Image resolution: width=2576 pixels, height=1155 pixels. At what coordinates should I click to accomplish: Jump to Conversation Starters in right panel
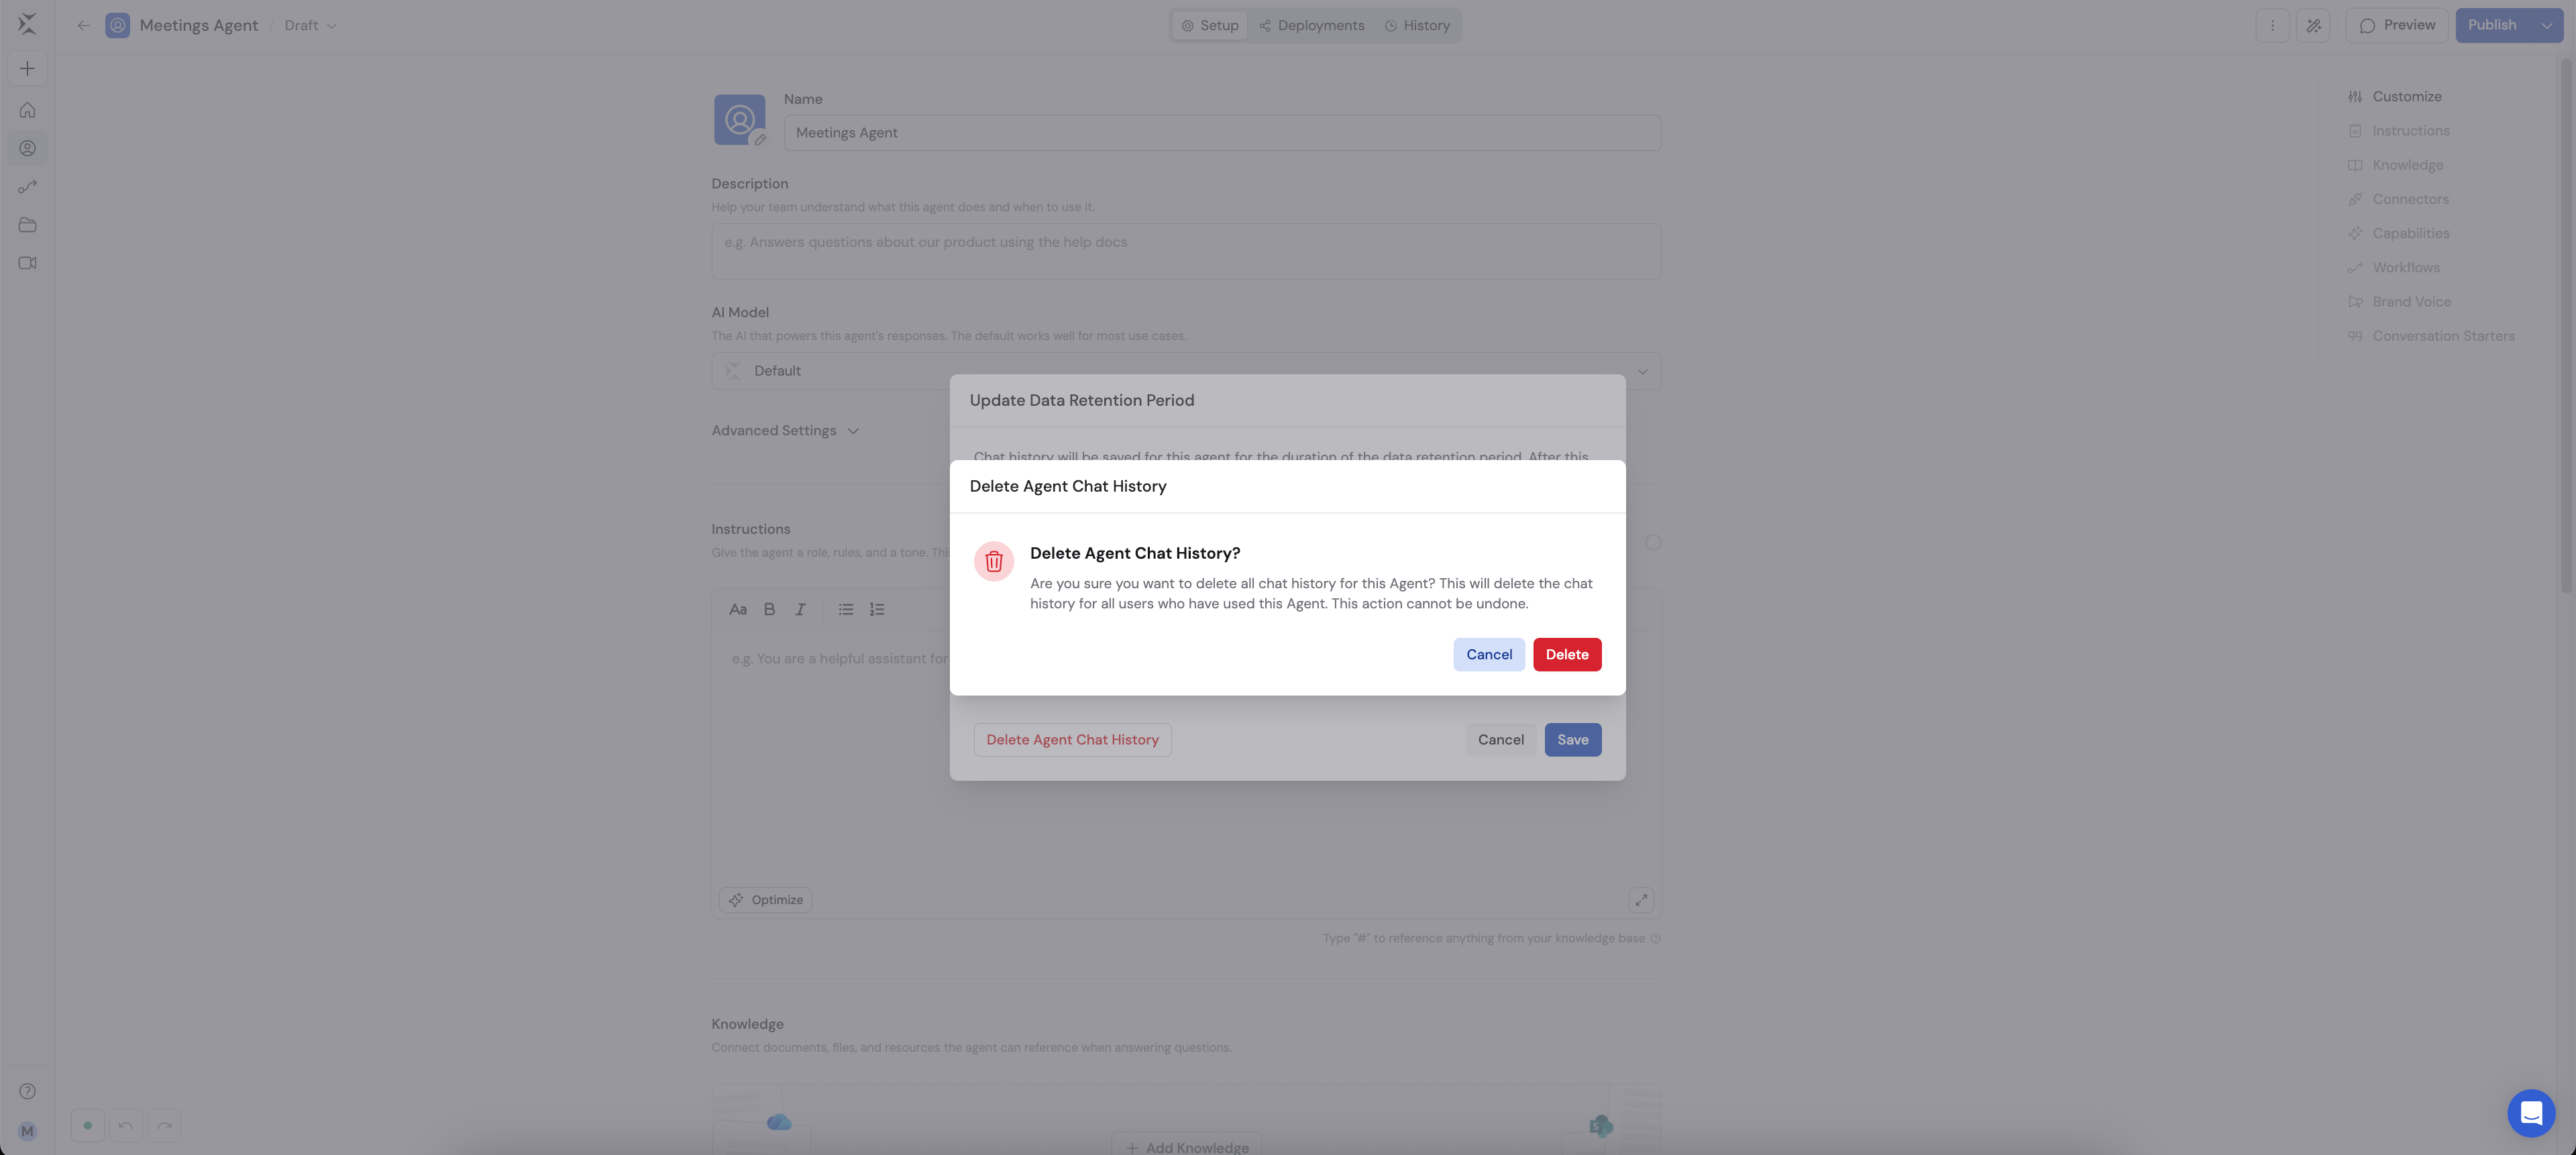pyautogui.click(x=2431, y=336)
